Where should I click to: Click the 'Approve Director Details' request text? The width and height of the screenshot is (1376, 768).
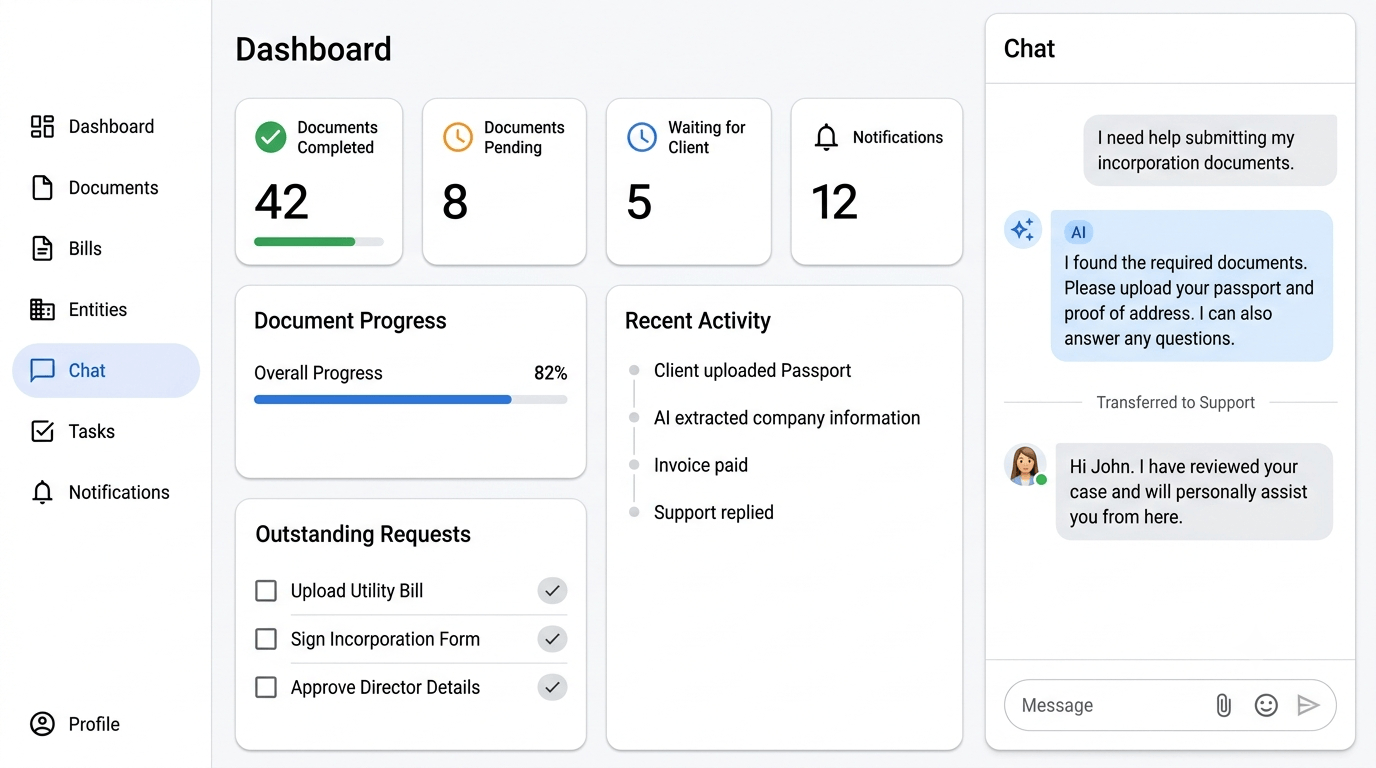tap(385, 687)
